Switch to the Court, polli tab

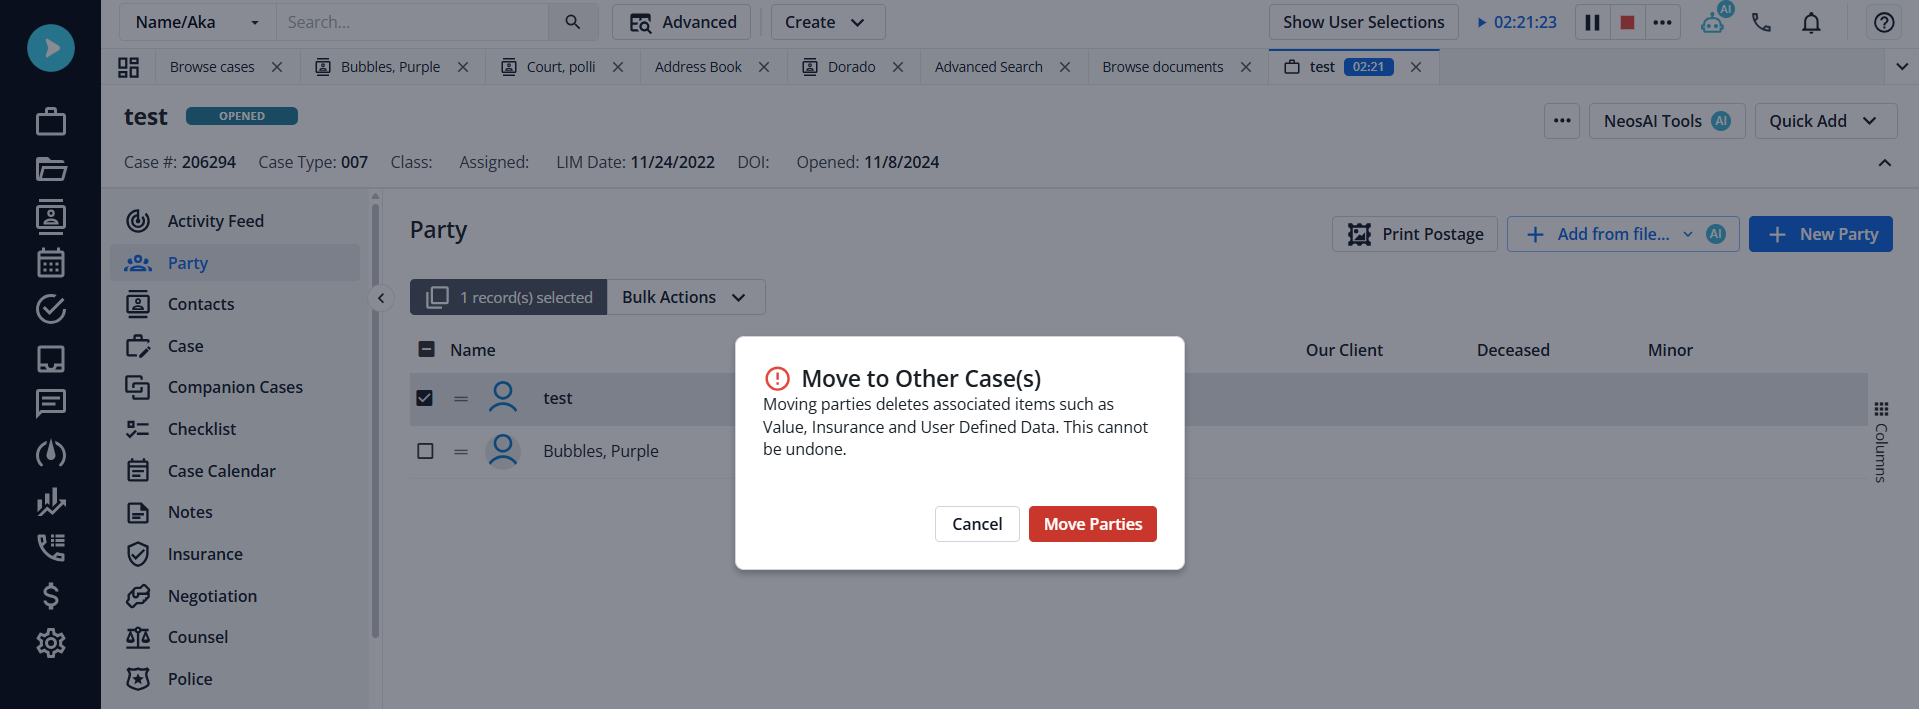click(x=561, y=67)
